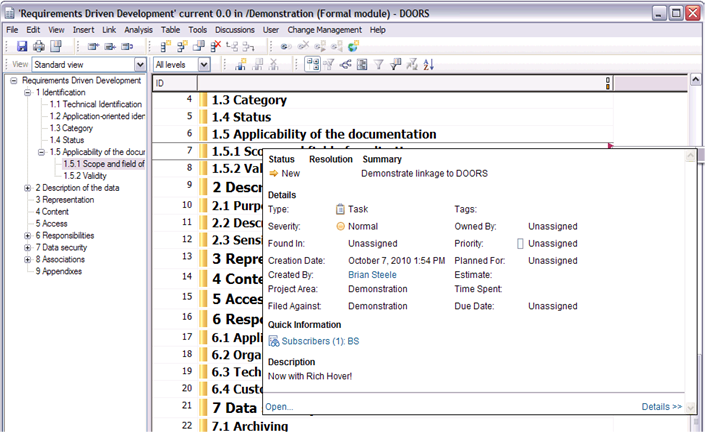Expand the 8 Associations node
The height and width of the screenshot is (432, 705).
tap(27, 259)
